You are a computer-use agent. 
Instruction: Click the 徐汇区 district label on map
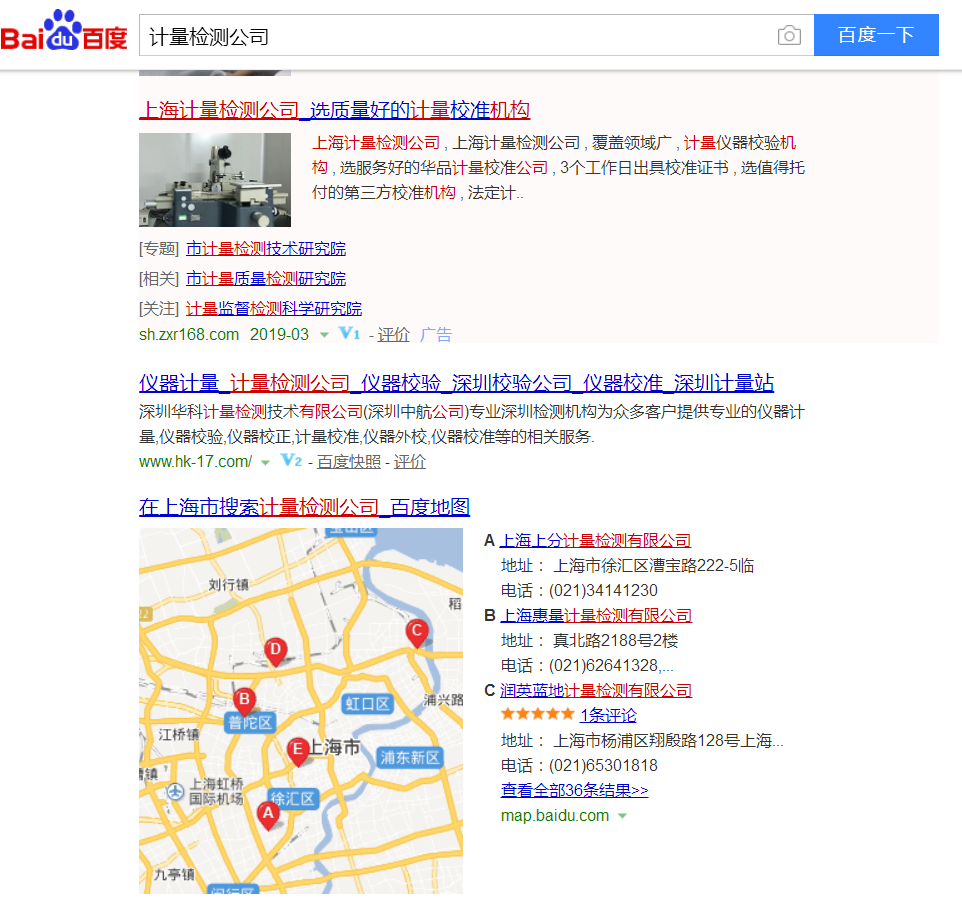click(x=293, y=799)
